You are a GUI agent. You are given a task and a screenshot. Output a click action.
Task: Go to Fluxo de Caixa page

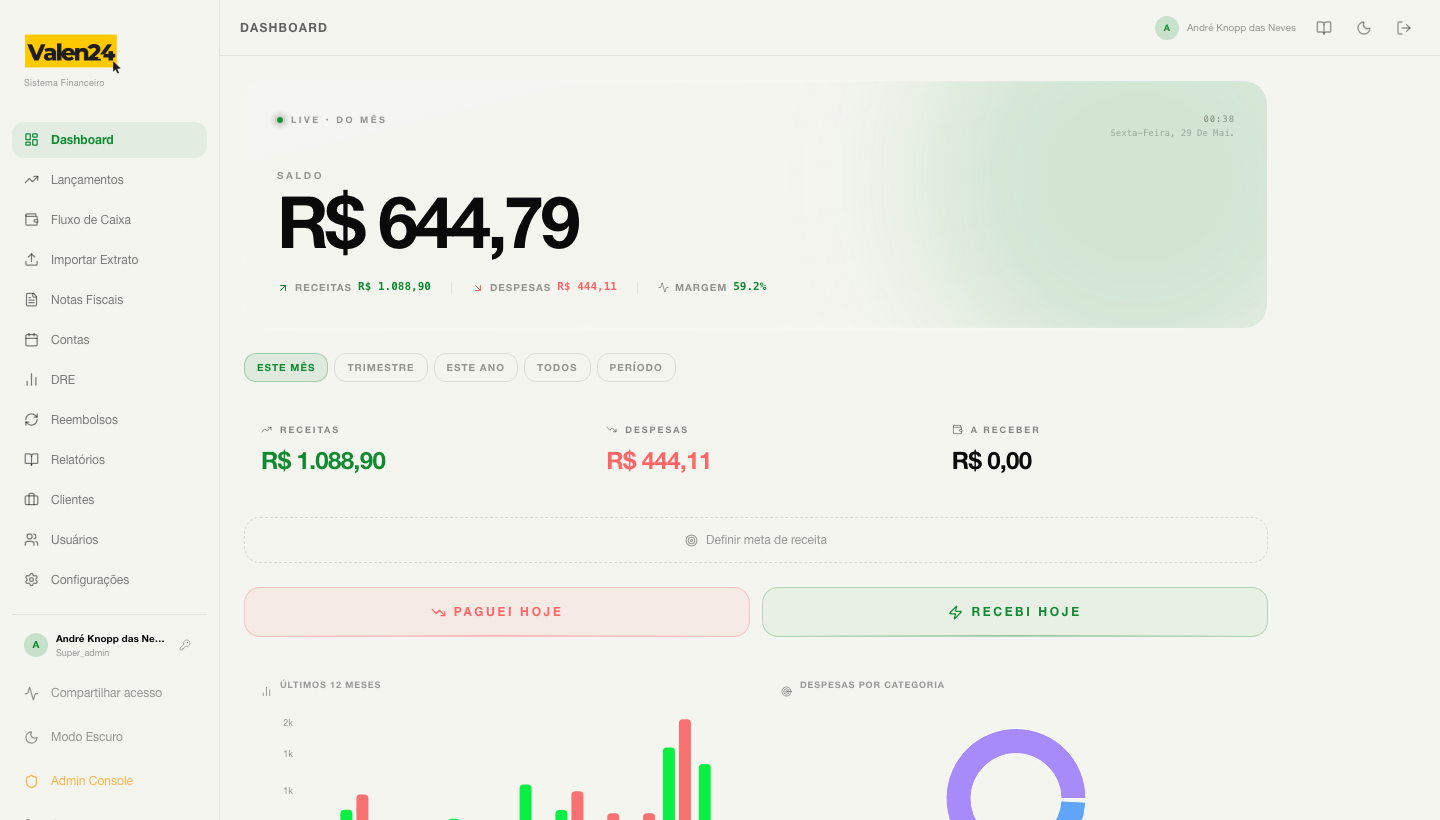pyautogui.click(x=109, y=220)
